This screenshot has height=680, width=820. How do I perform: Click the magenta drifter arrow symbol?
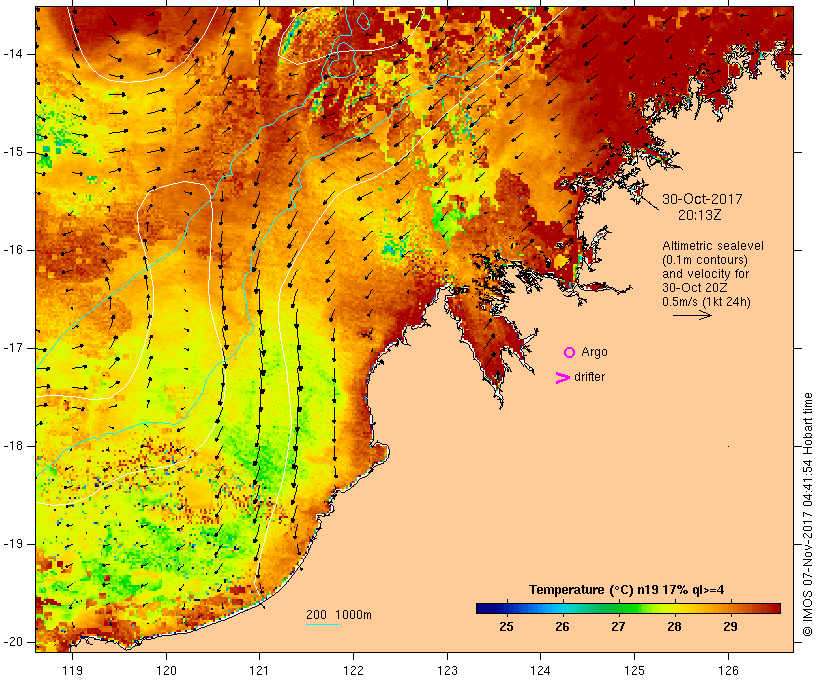tap(563, 378)
